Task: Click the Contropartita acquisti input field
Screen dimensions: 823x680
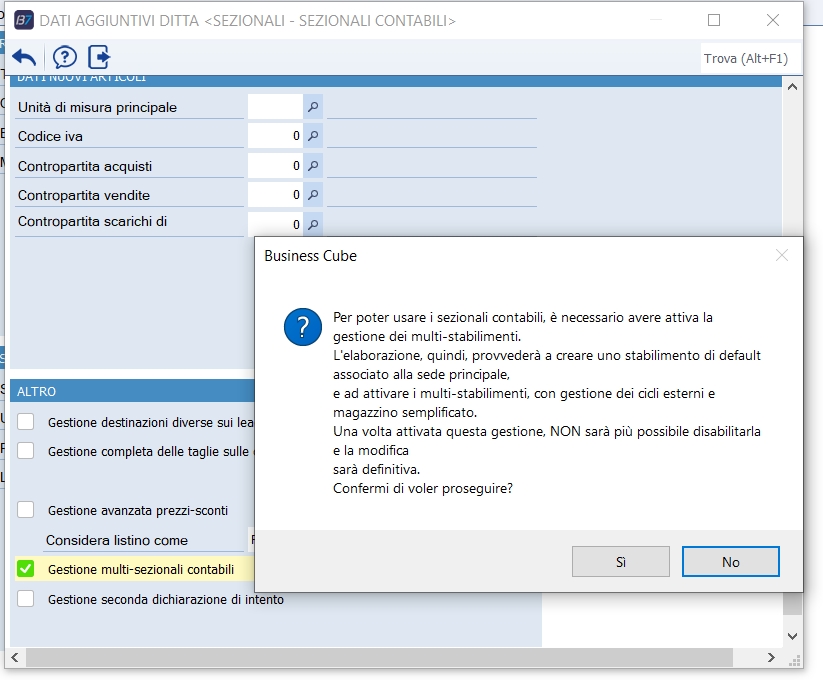Action: (275, 166)
